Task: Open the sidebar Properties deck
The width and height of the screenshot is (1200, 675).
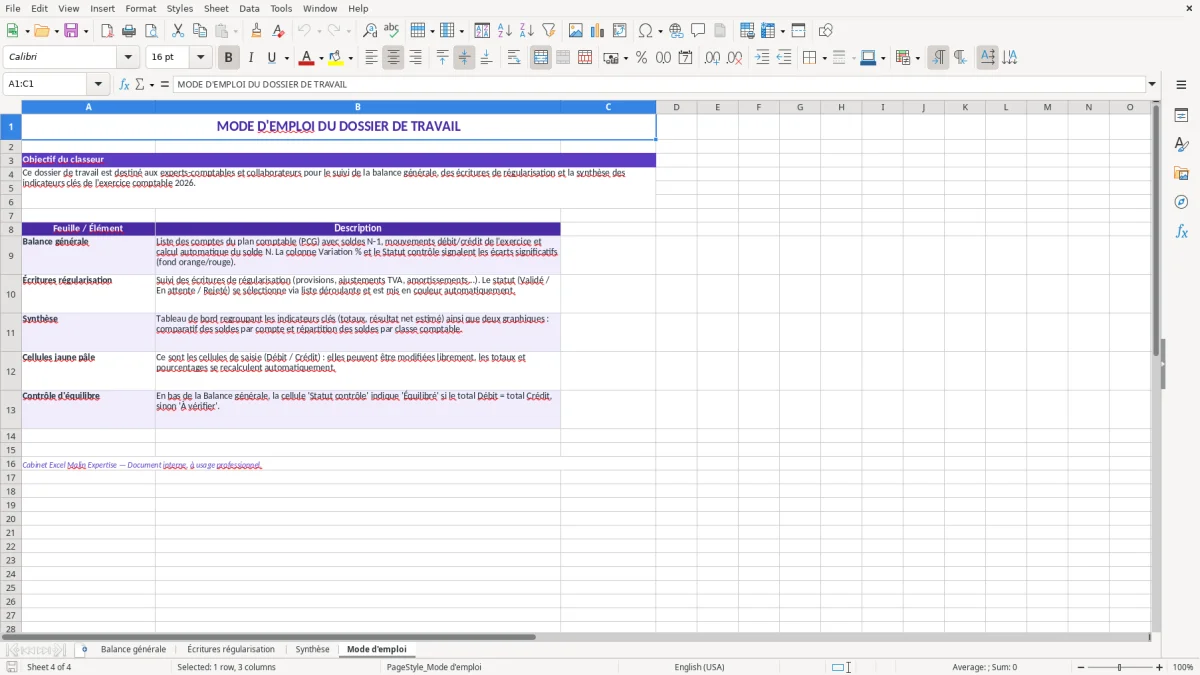Action: [1181, 116]
